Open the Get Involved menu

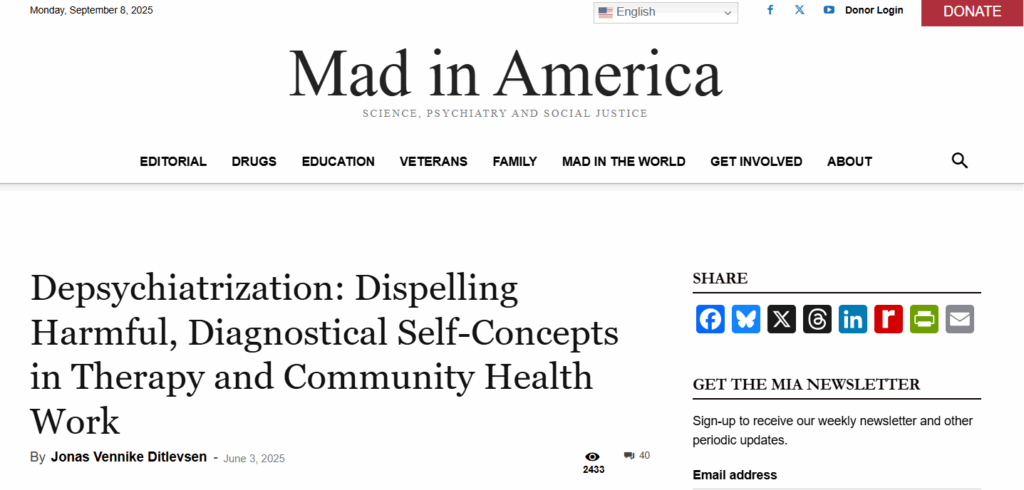(756, 161)
